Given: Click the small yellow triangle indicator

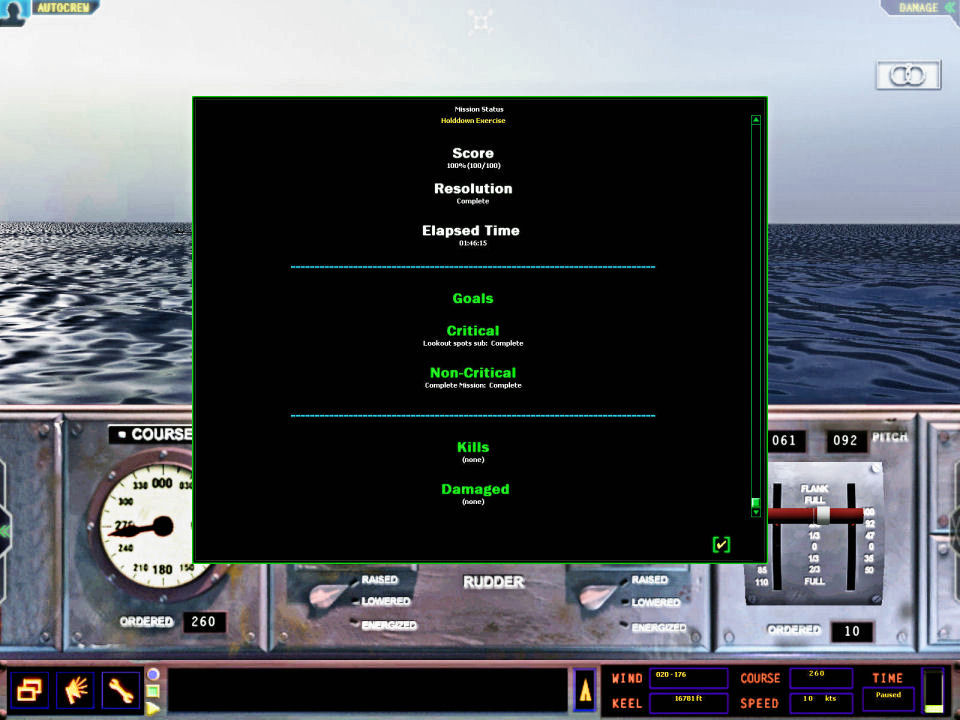Looking at the screenshot, I should click(153, 708).
